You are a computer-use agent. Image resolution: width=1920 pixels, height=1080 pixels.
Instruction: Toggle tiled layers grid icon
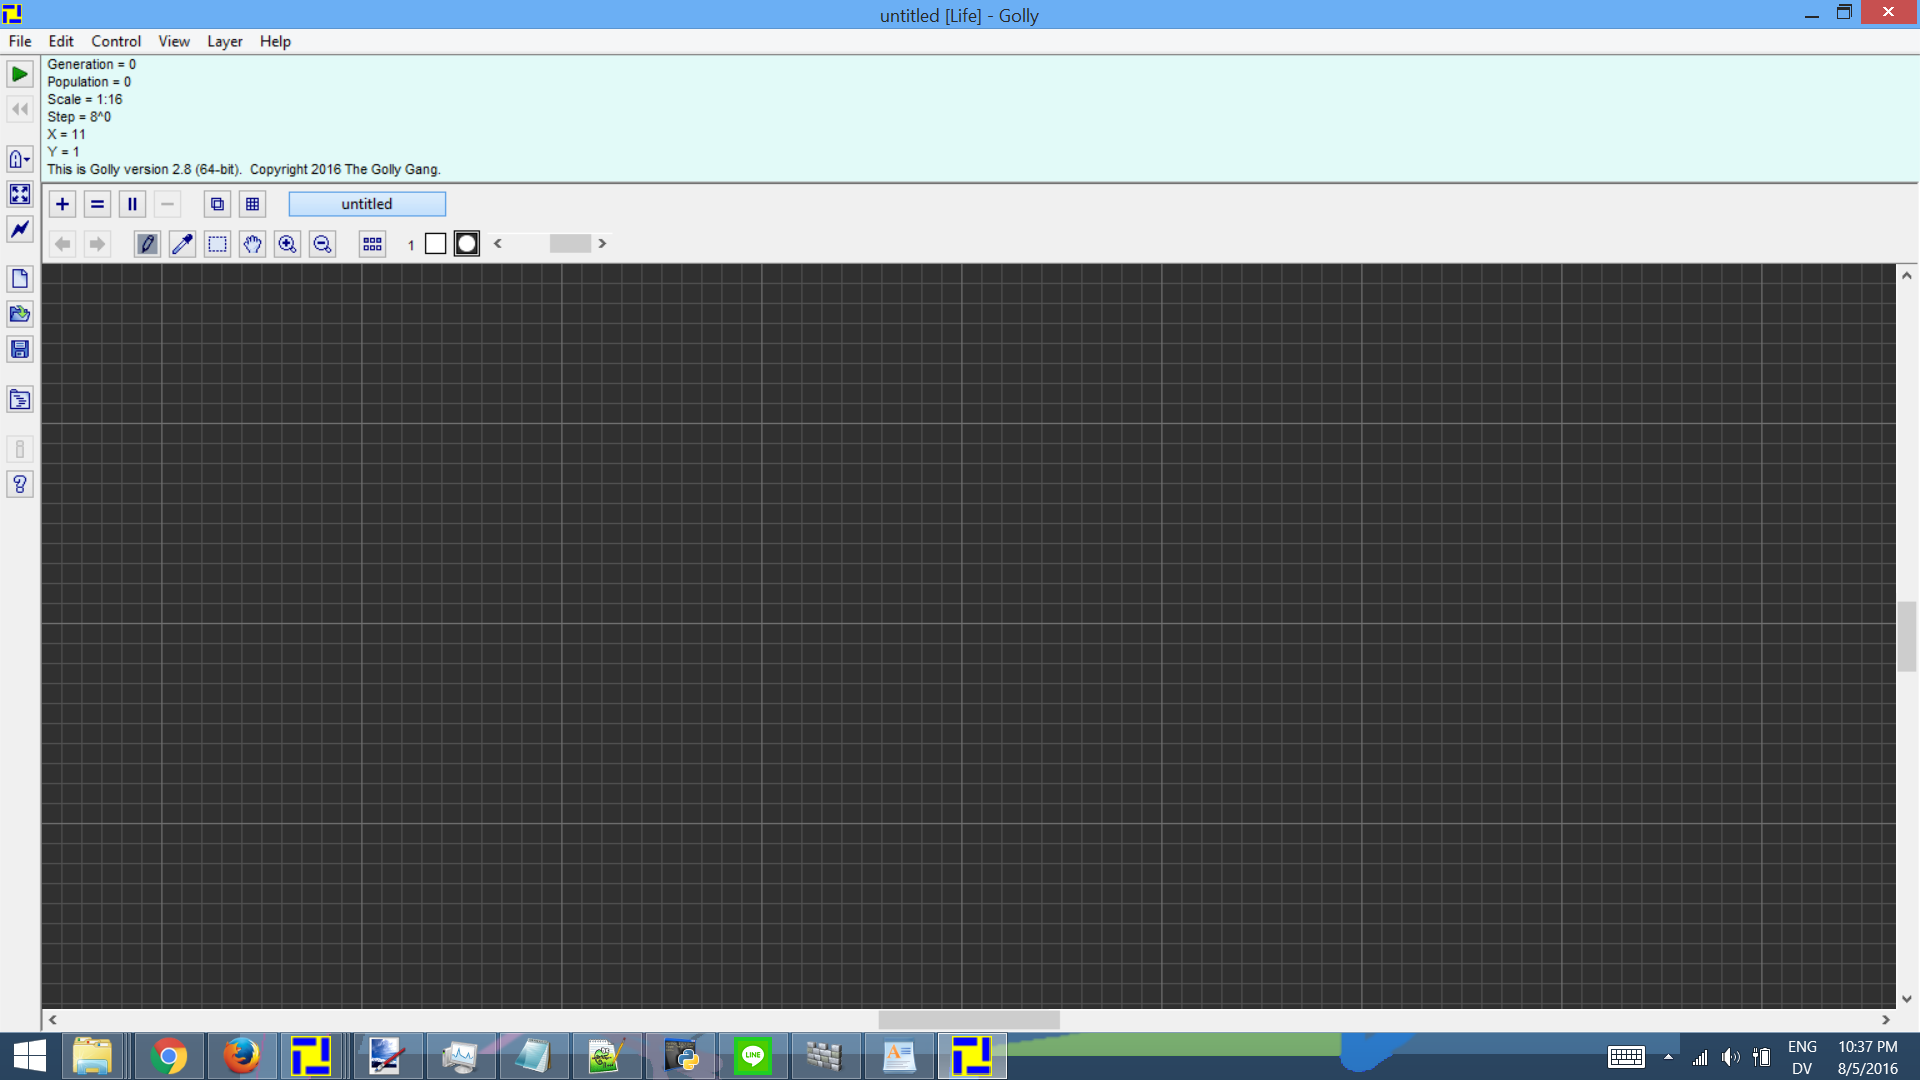[252, 204]
